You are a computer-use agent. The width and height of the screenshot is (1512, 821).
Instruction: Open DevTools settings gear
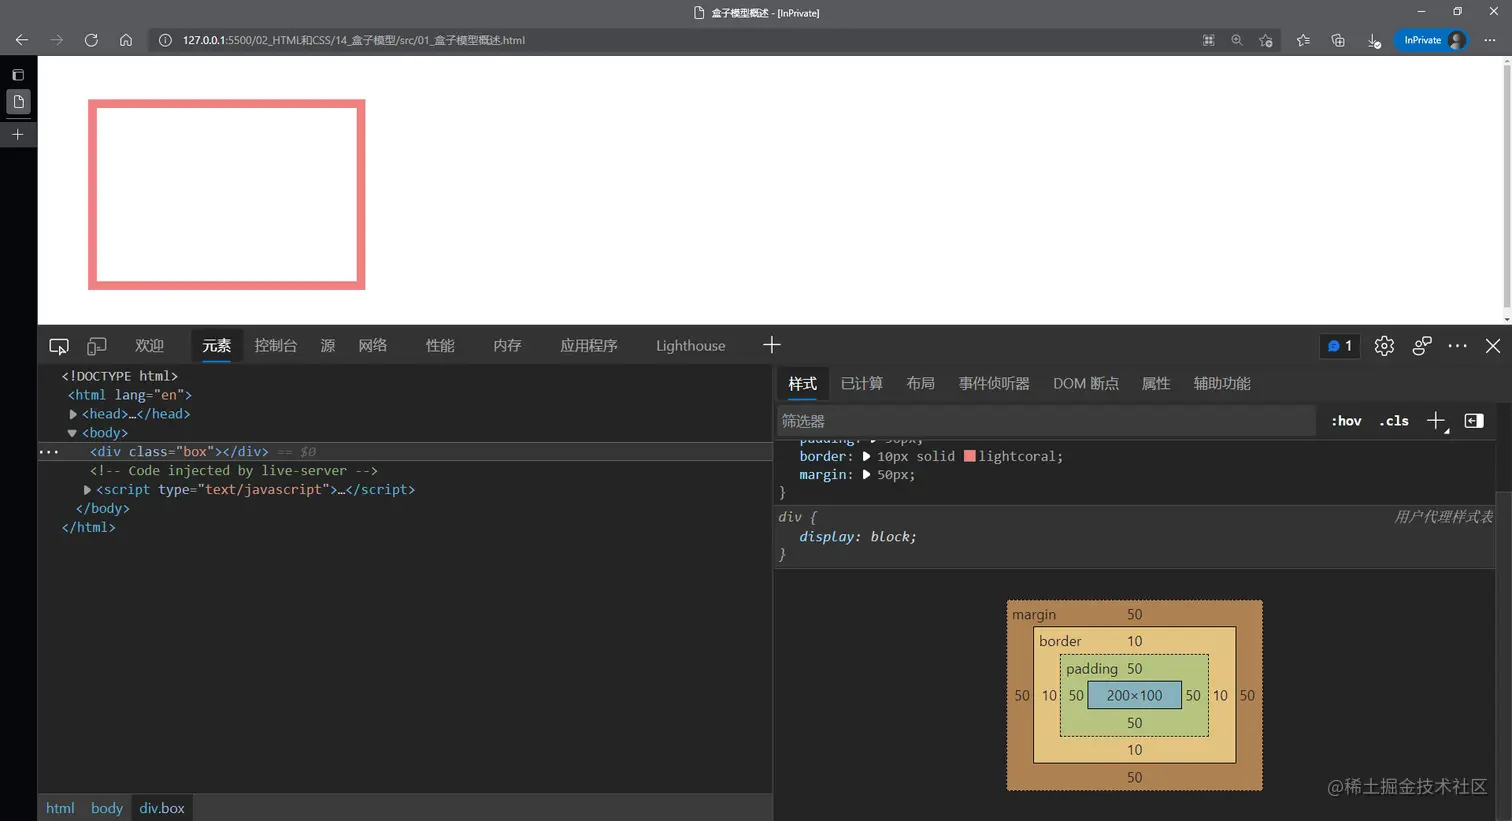[1384, 346]
